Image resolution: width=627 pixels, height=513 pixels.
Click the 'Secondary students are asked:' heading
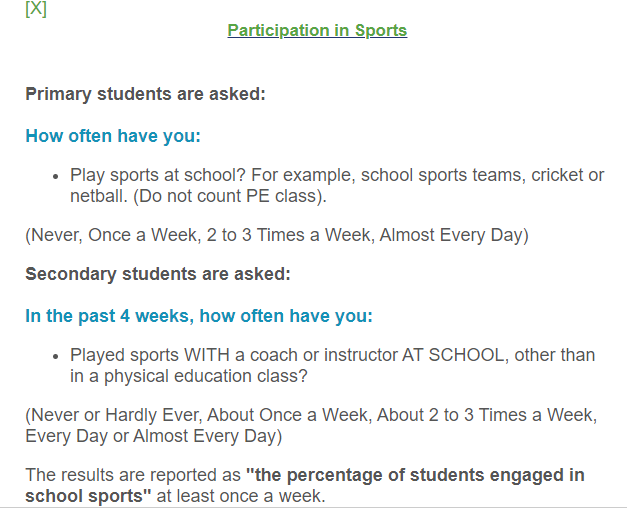click(x=158, y=274)
